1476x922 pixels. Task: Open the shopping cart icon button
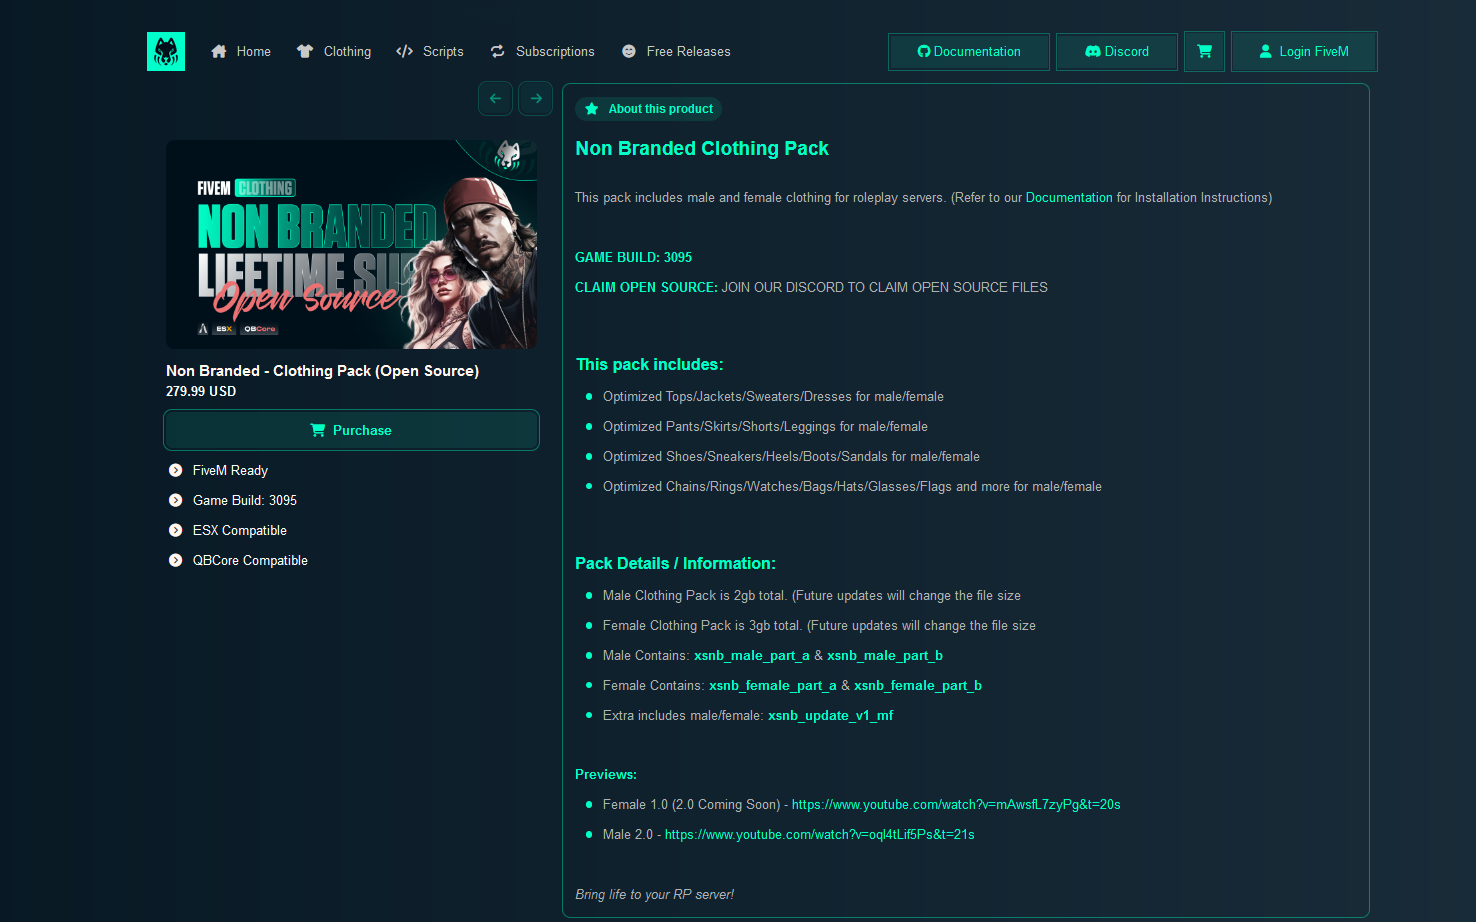click(1204, 51)
